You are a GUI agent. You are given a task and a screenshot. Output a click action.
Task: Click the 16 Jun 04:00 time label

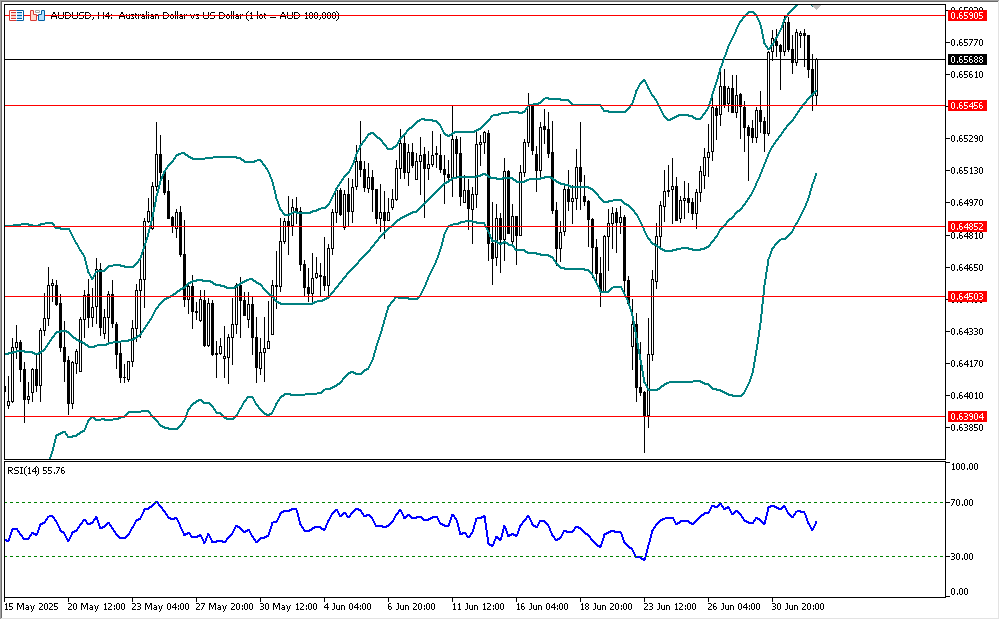coord(542,607)
